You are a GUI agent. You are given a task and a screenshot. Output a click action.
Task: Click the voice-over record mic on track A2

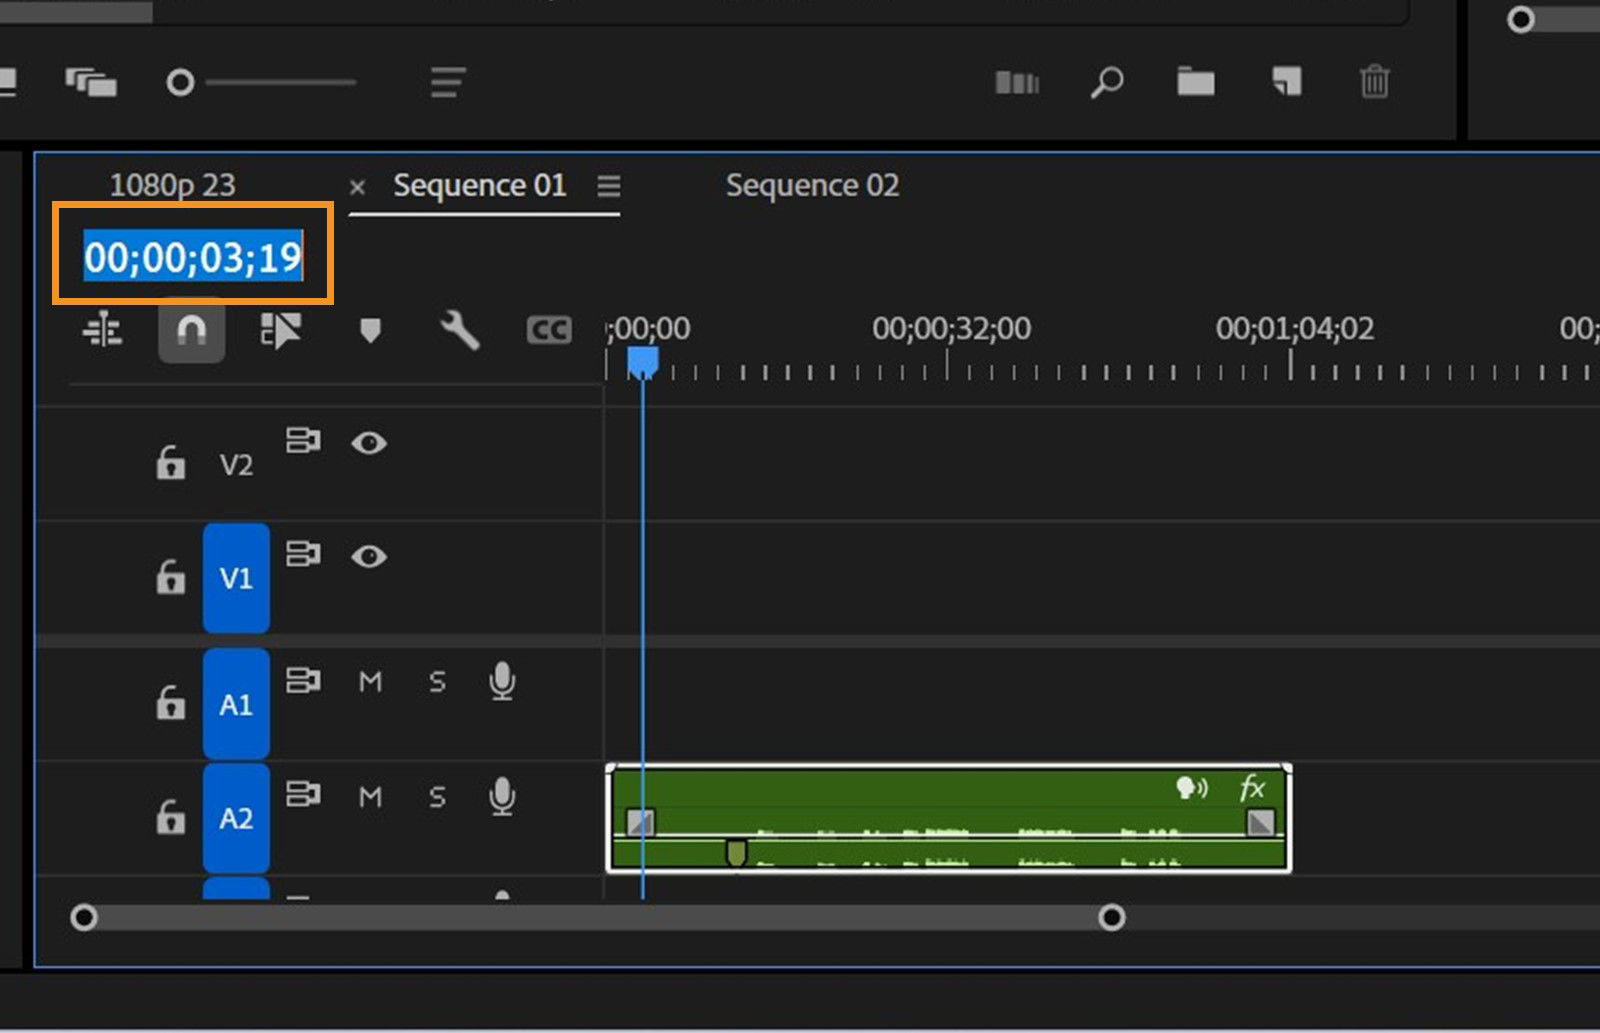pos(502,797)
